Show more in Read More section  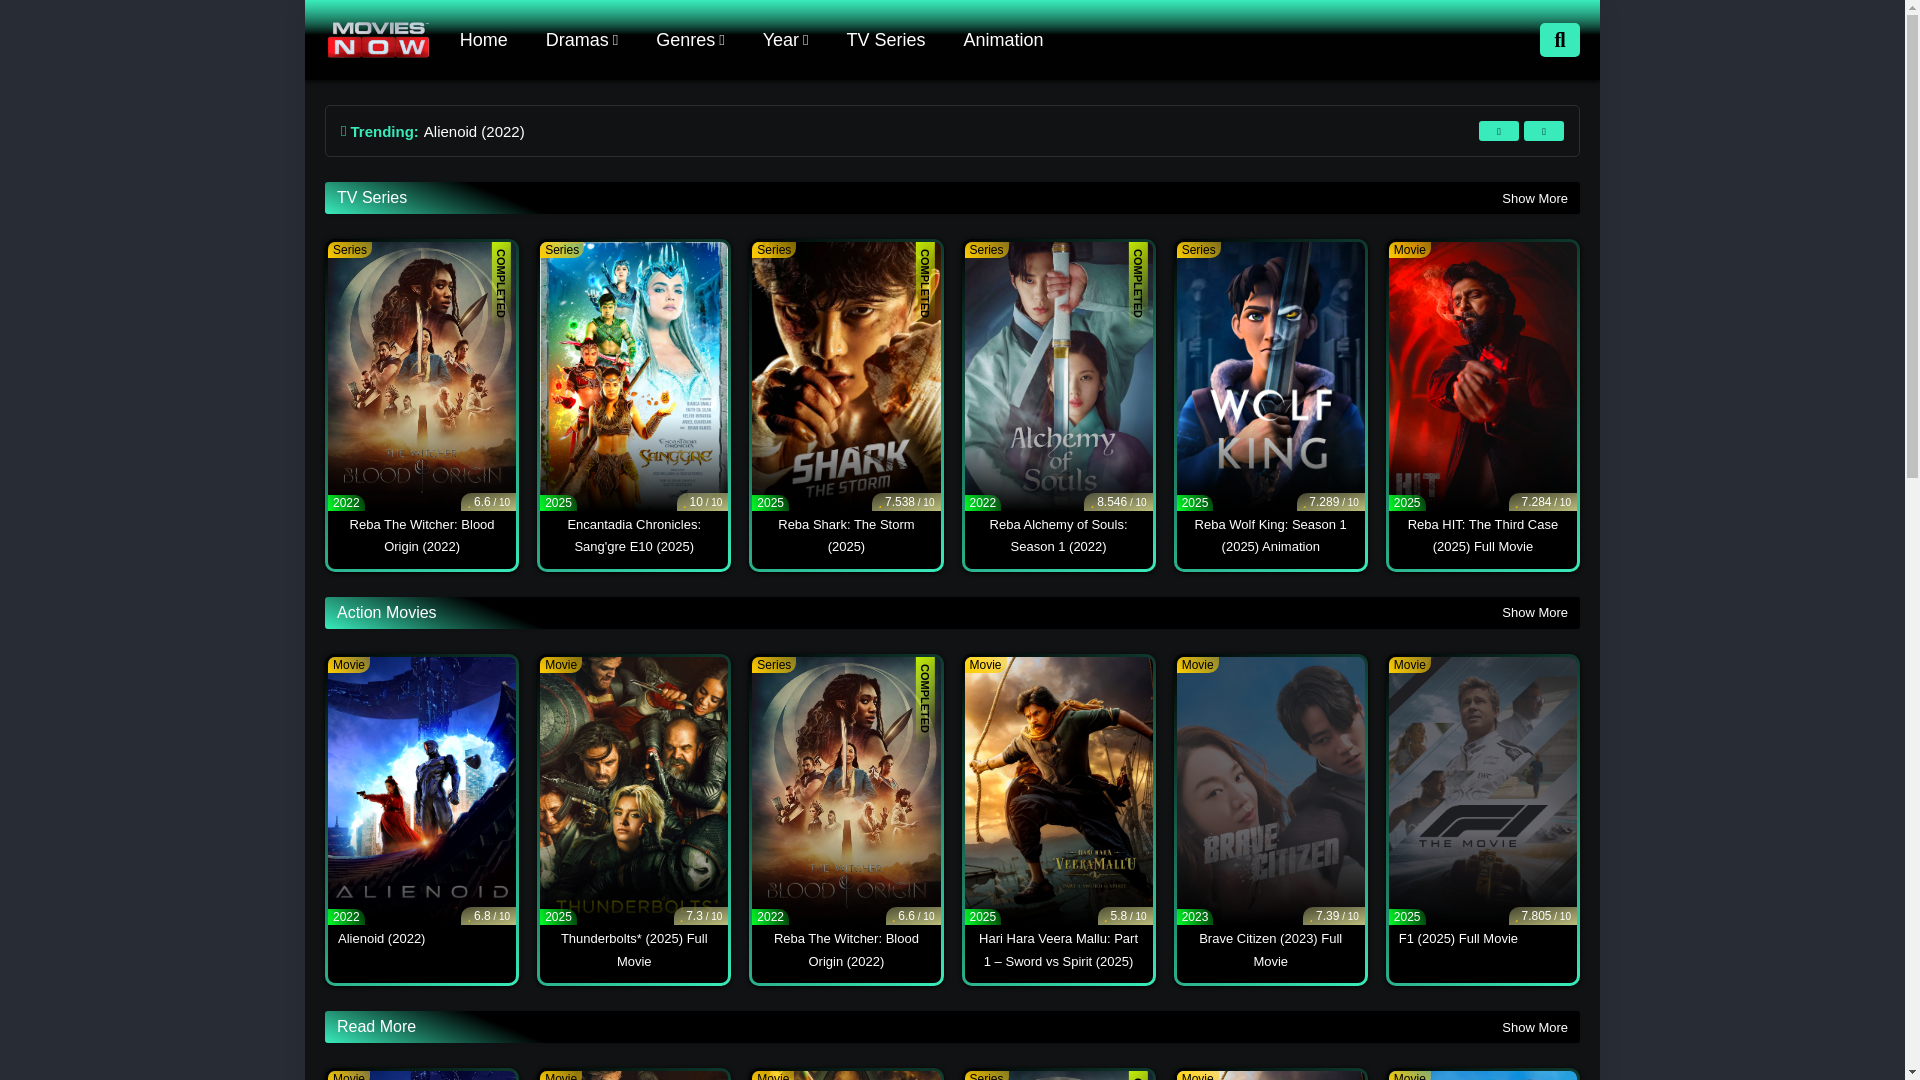tap(1534, 1027)
